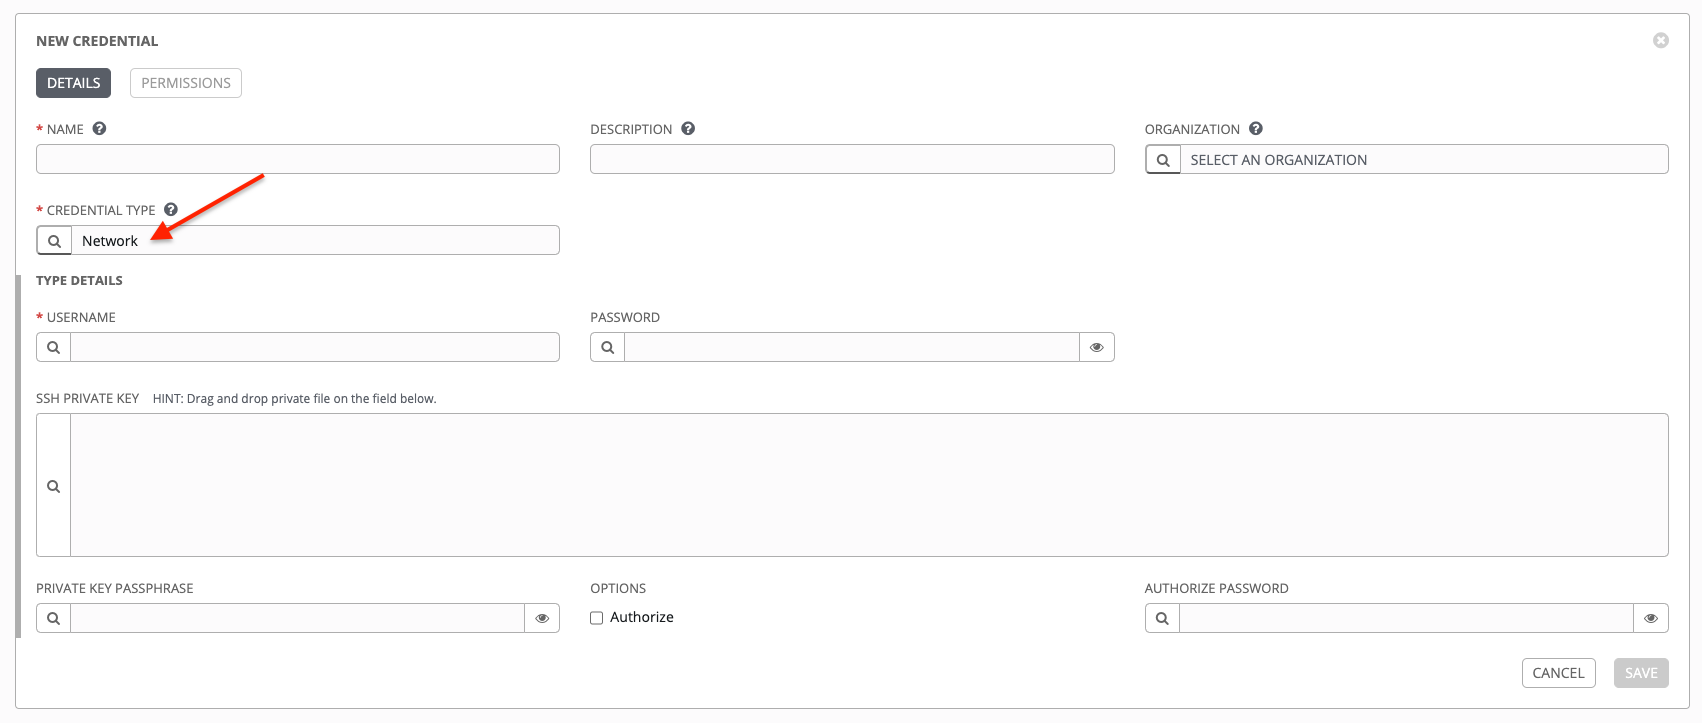
Task: Click the Type Details section heading
Action: 79,281
